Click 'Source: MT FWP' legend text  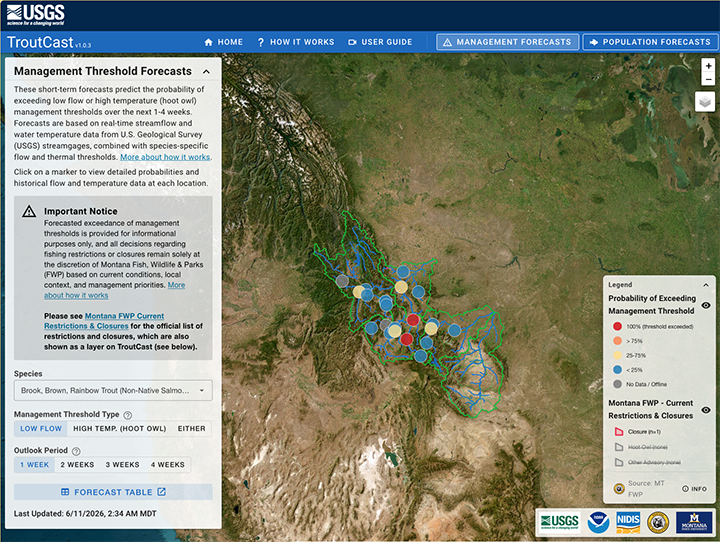click(x=646, y=489)
